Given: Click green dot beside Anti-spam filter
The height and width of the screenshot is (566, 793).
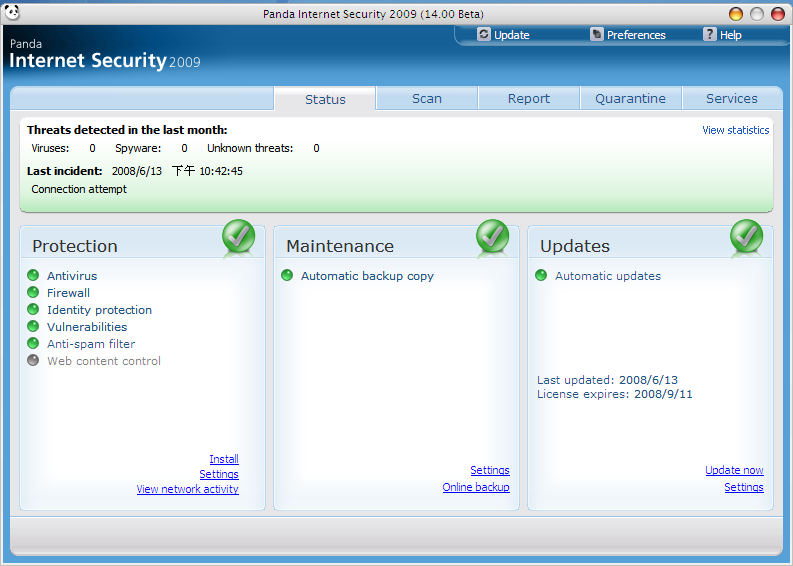Looking at the screenshot, I should pos(33,343).
